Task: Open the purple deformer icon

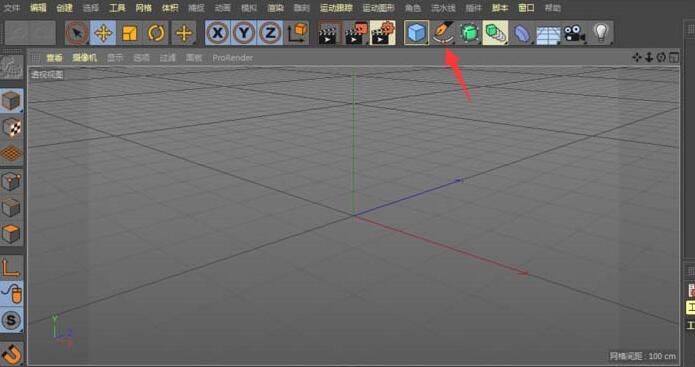Action: point(522,33)
